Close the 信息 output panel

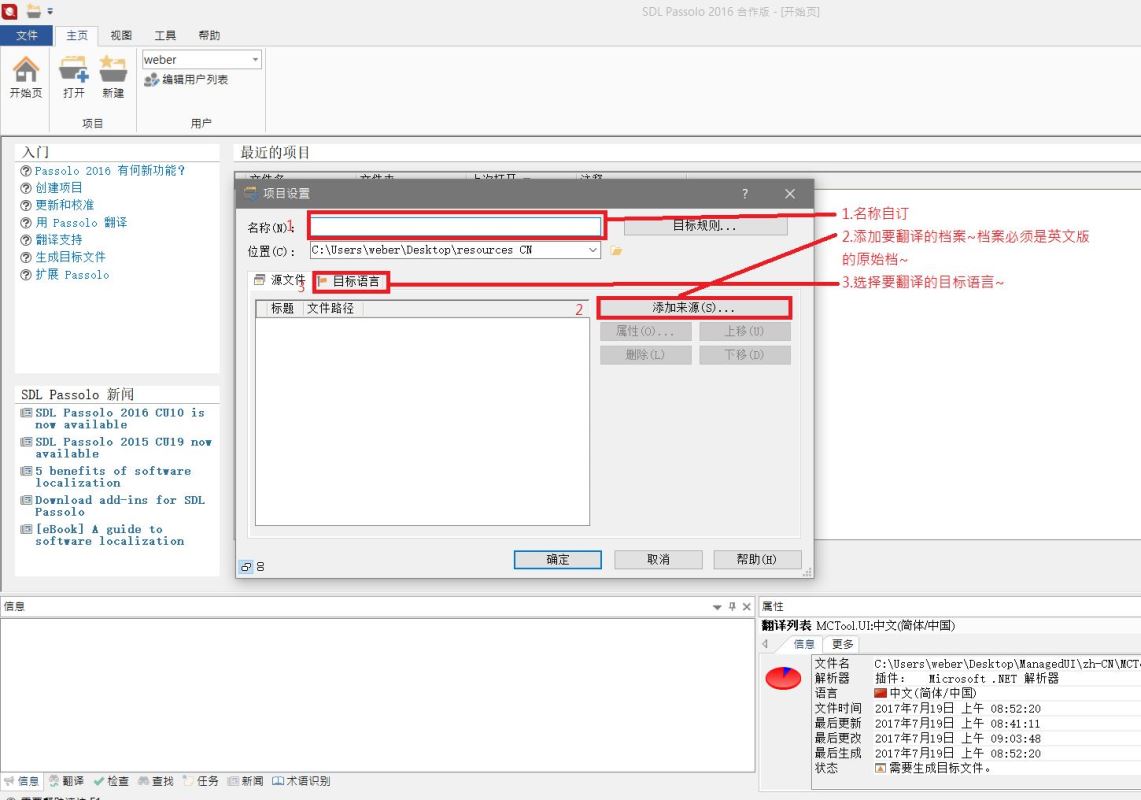(747, 606)
